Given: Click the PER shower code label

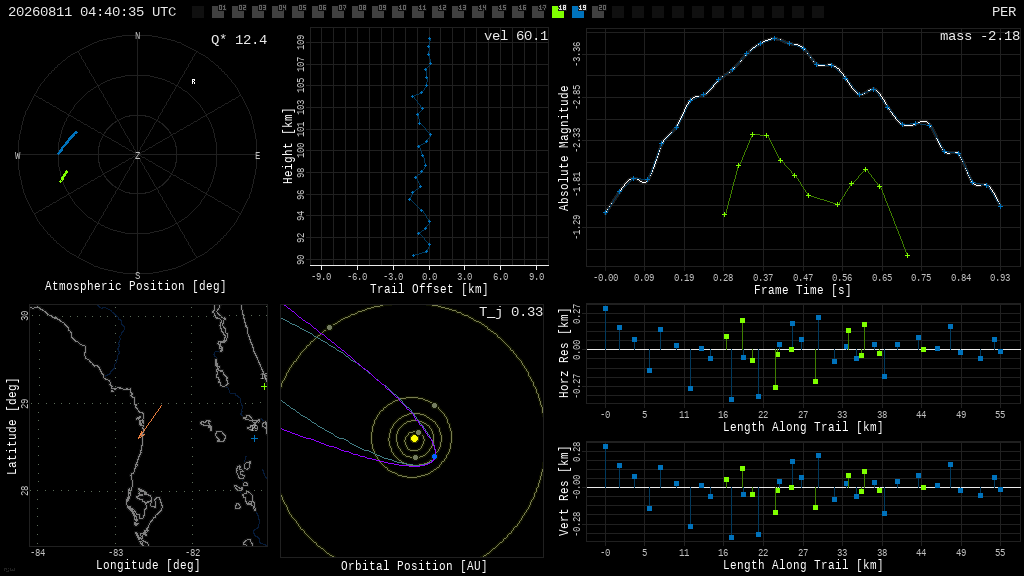Looking at the screenshot, I should point(1004,12).
